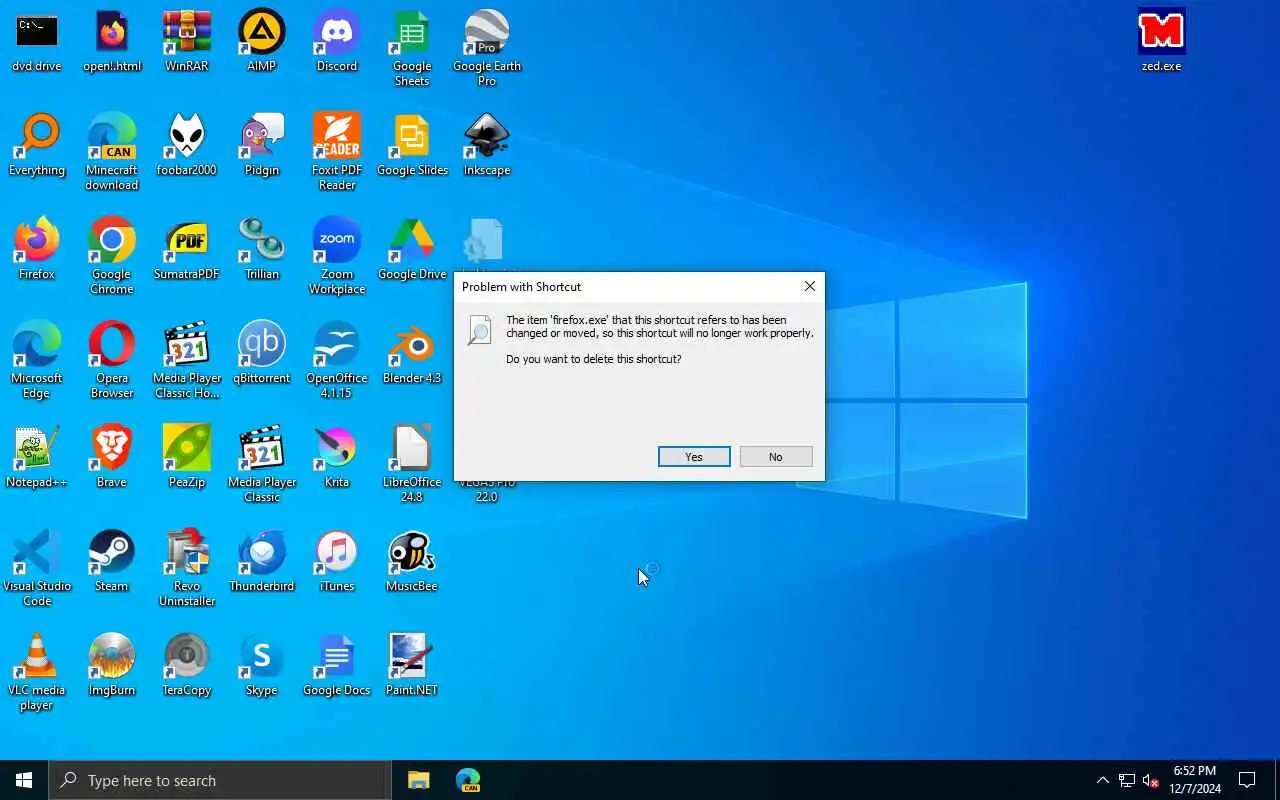Screen dimensions: 1280x800
Task: Select the PeaZip shortcut
Action: (187, 458)
